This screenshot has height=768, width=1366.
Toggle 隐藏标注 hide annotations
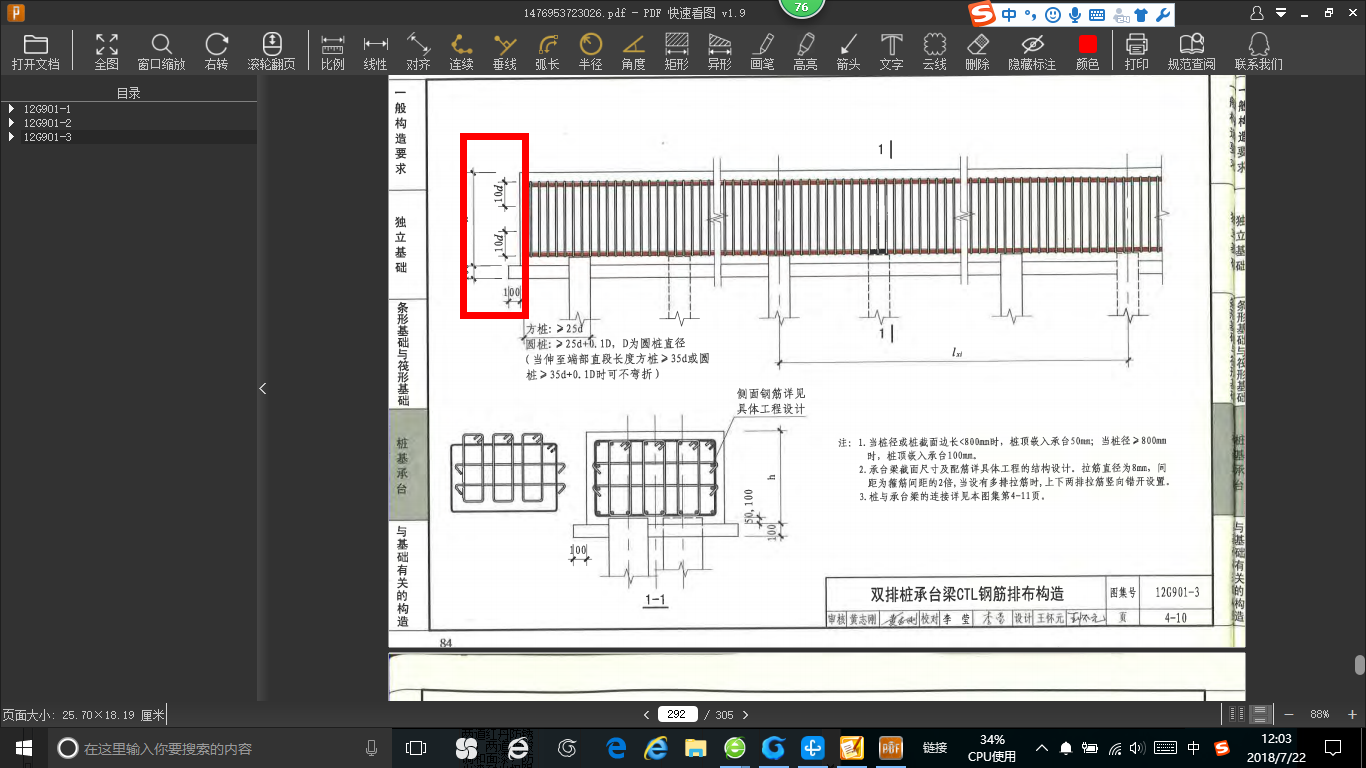(x=1032, y=52)
